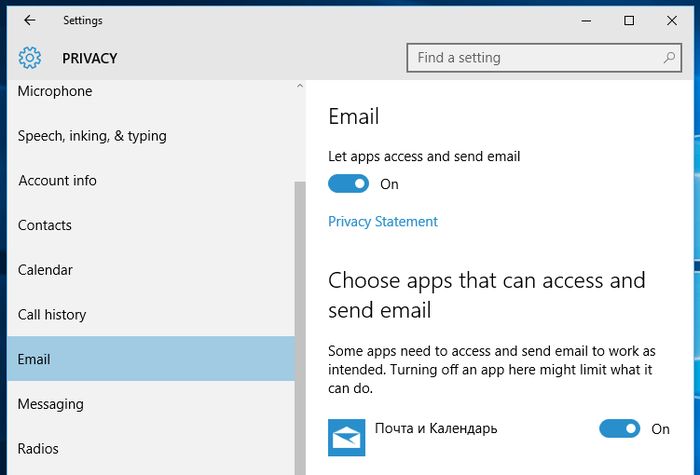The height and width of the screenshot is (475, 700).
Task: Open the Privacy Statement link
Action: (383, 222)
